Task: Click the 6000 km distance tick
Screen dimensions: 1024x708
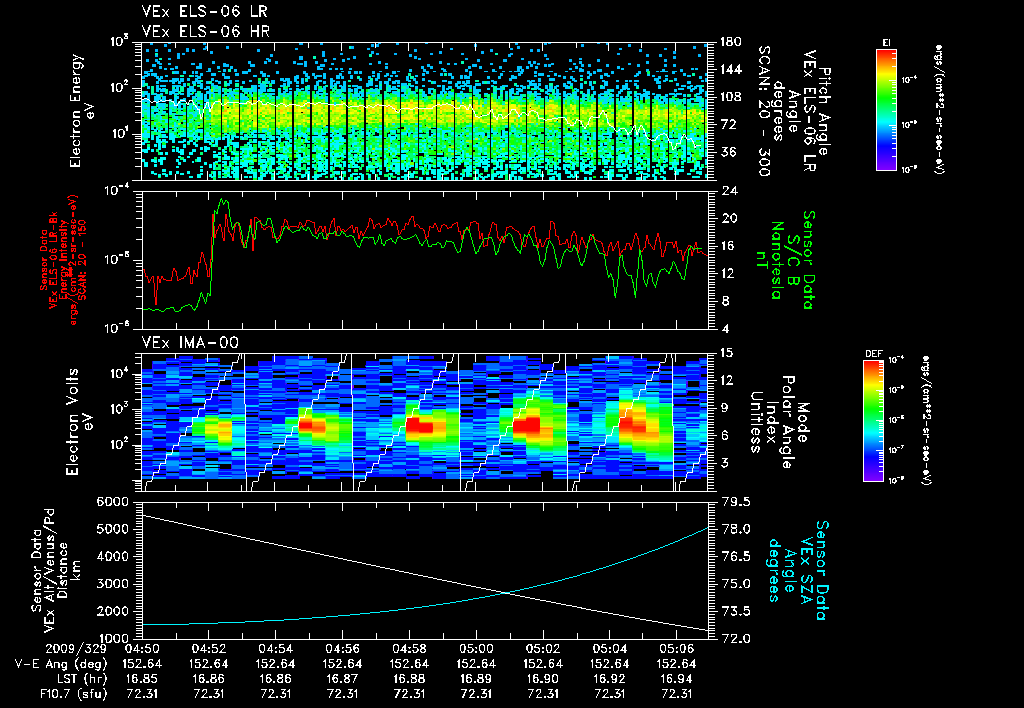Action: pyautogui.click(x=112, y=502)
